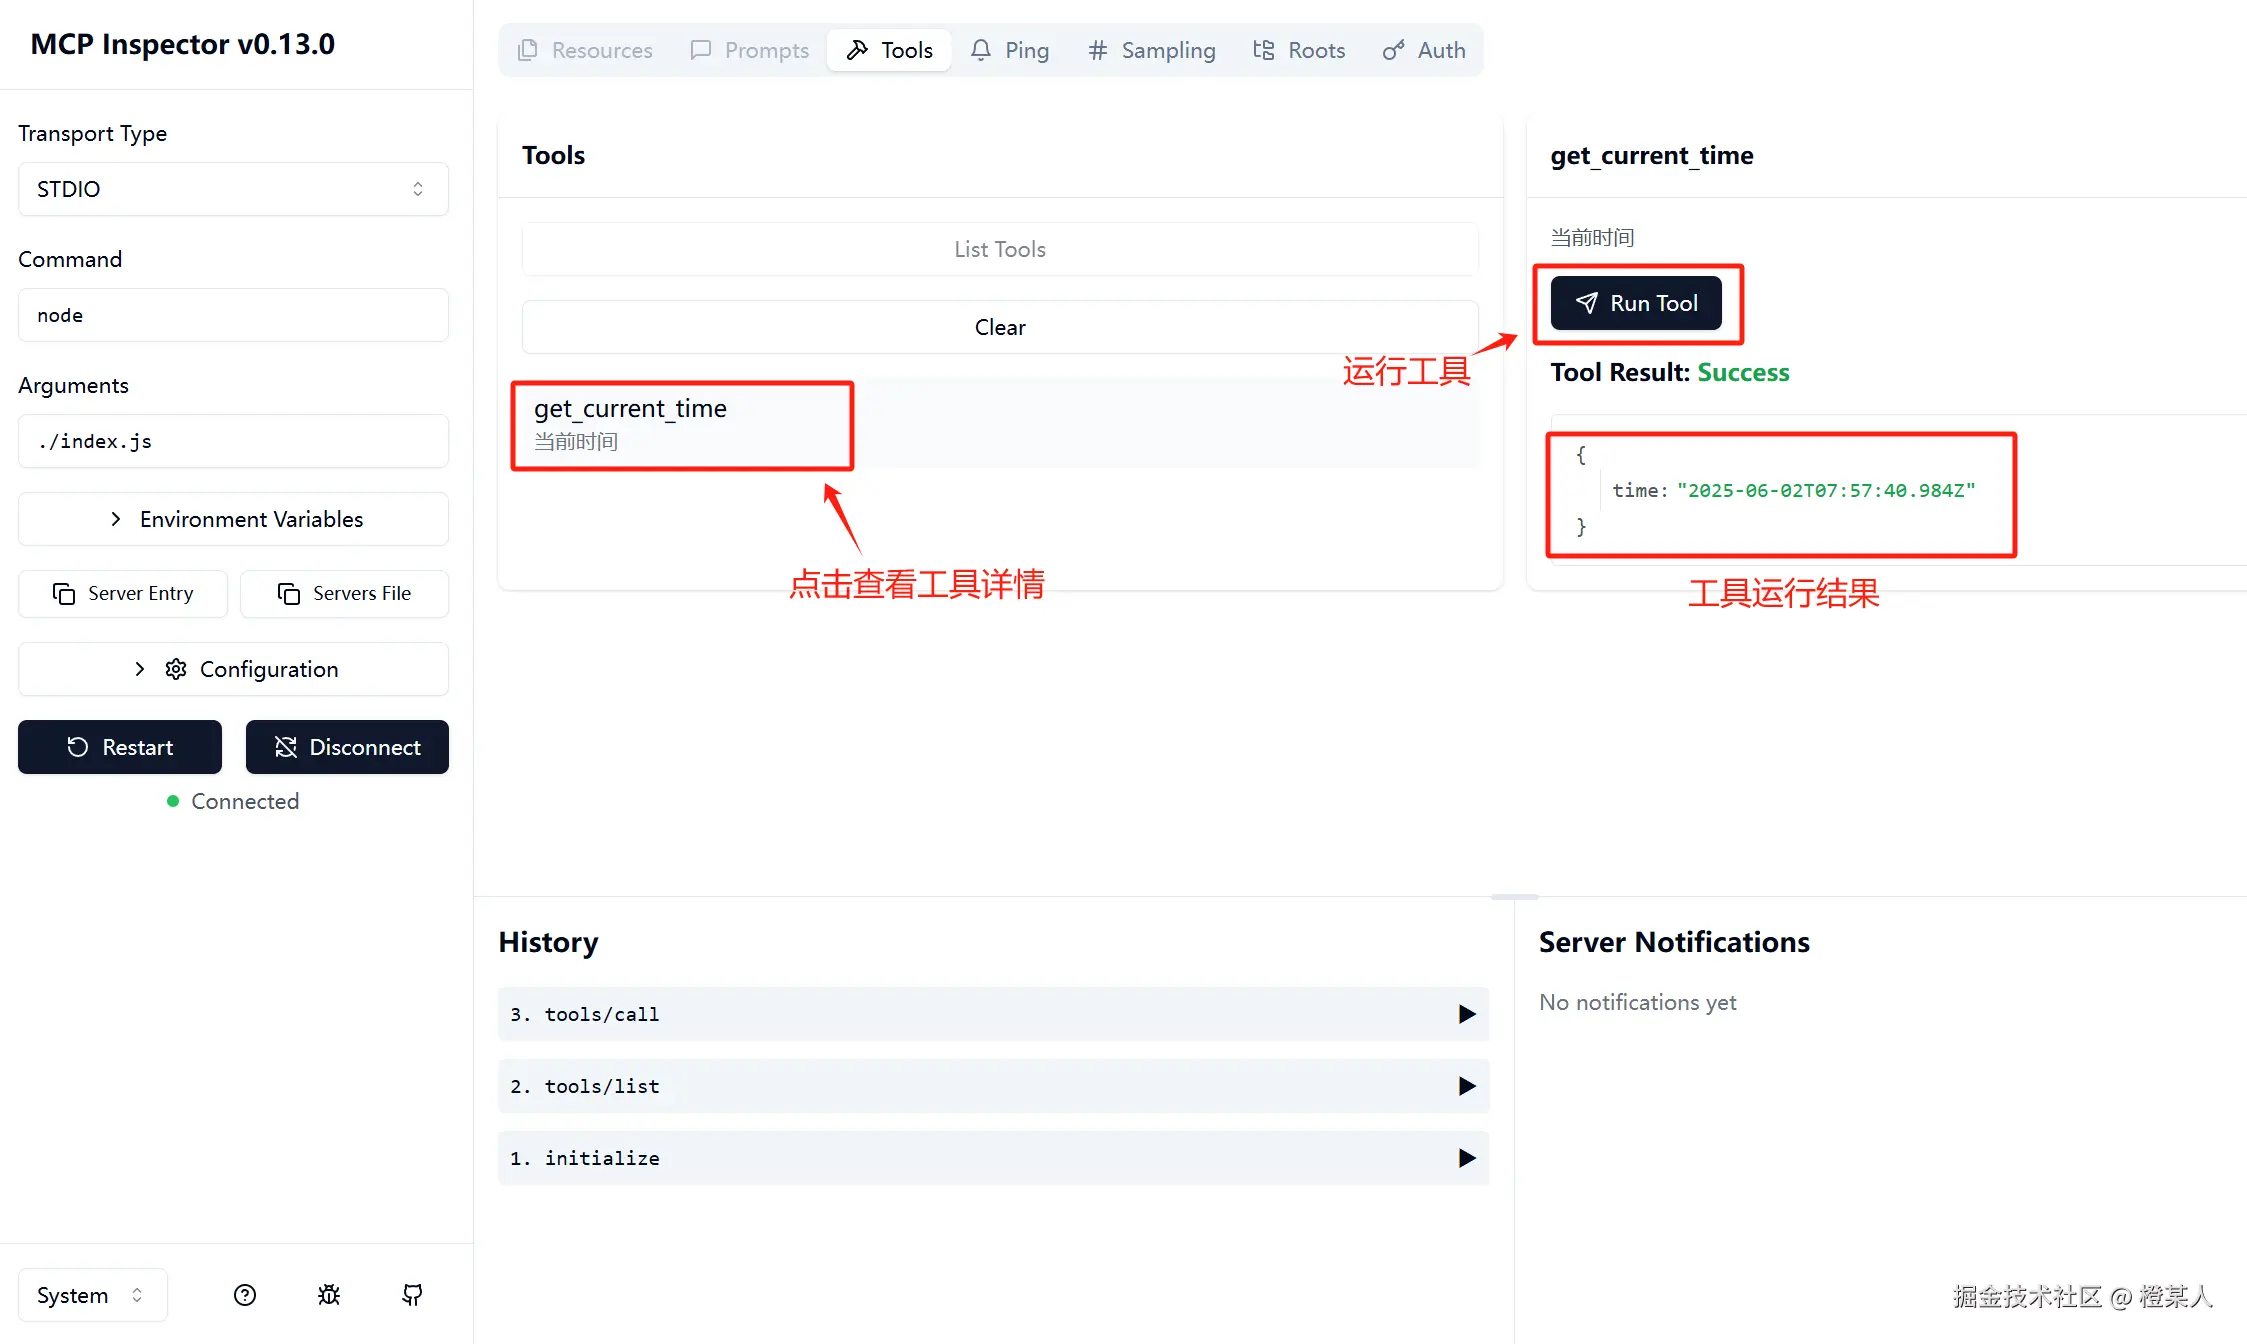Expand the initialize history entry
This screenshot has height=1344, width=2247.
993,1158
